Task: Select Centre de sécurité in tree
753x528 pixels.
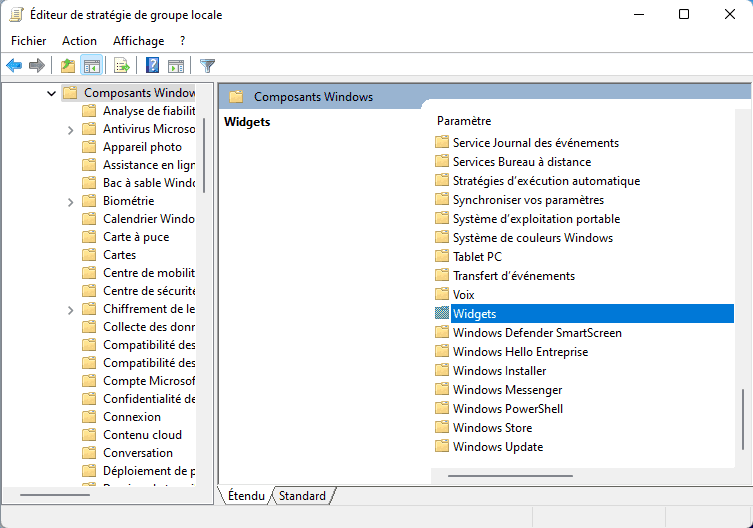Action: point(149,291)
